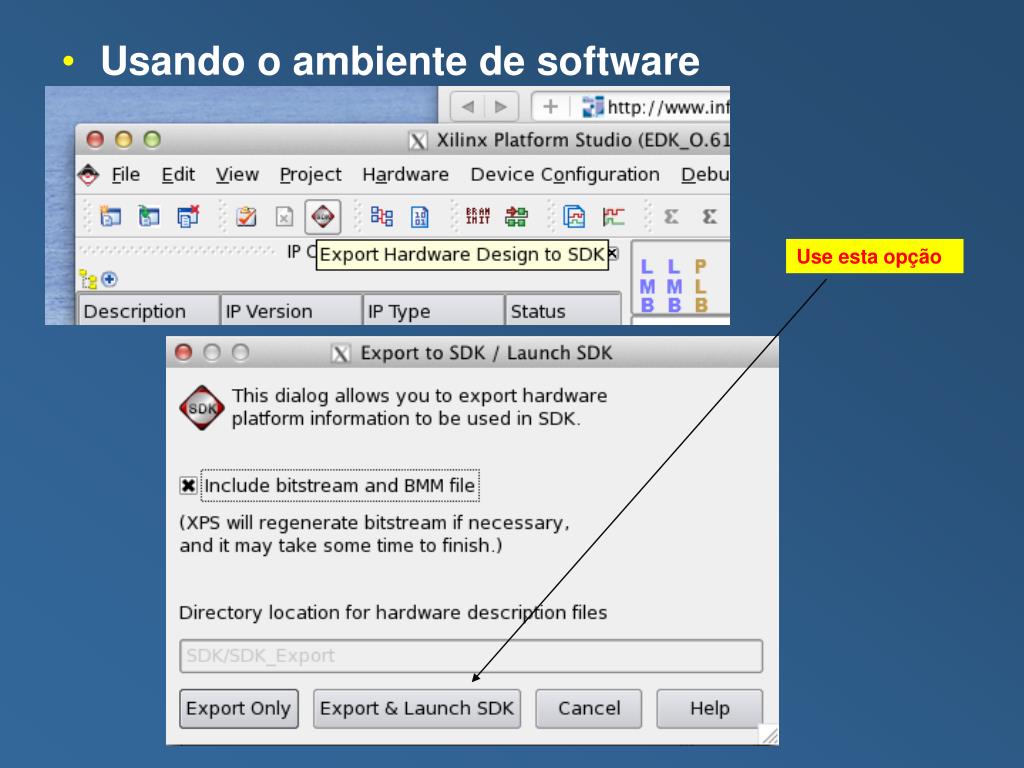Click the Help button in the export dialog
This screenshot has width=1024, height=768.
[709, 709]
